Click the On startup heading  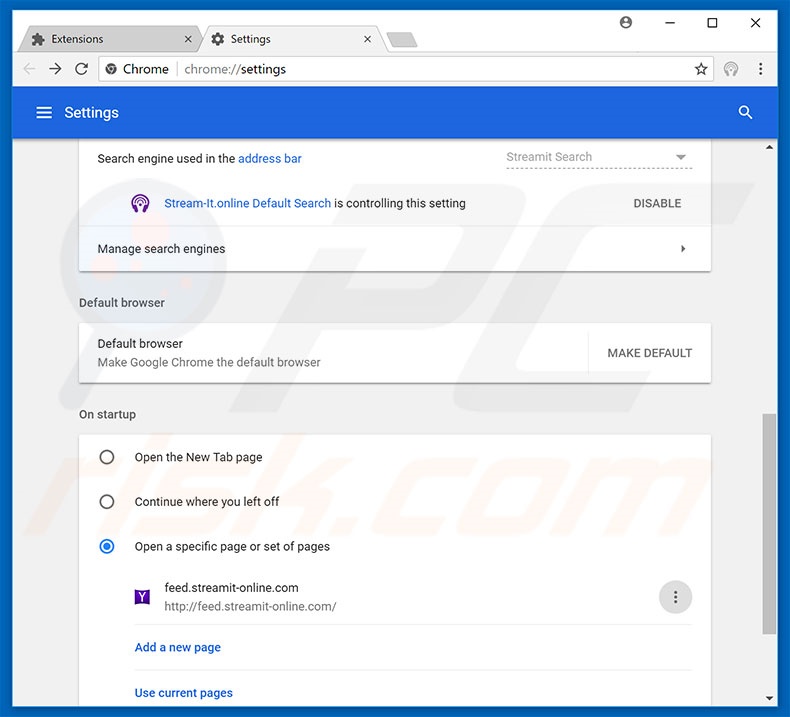pyautogui.click(x=107, y=414)
